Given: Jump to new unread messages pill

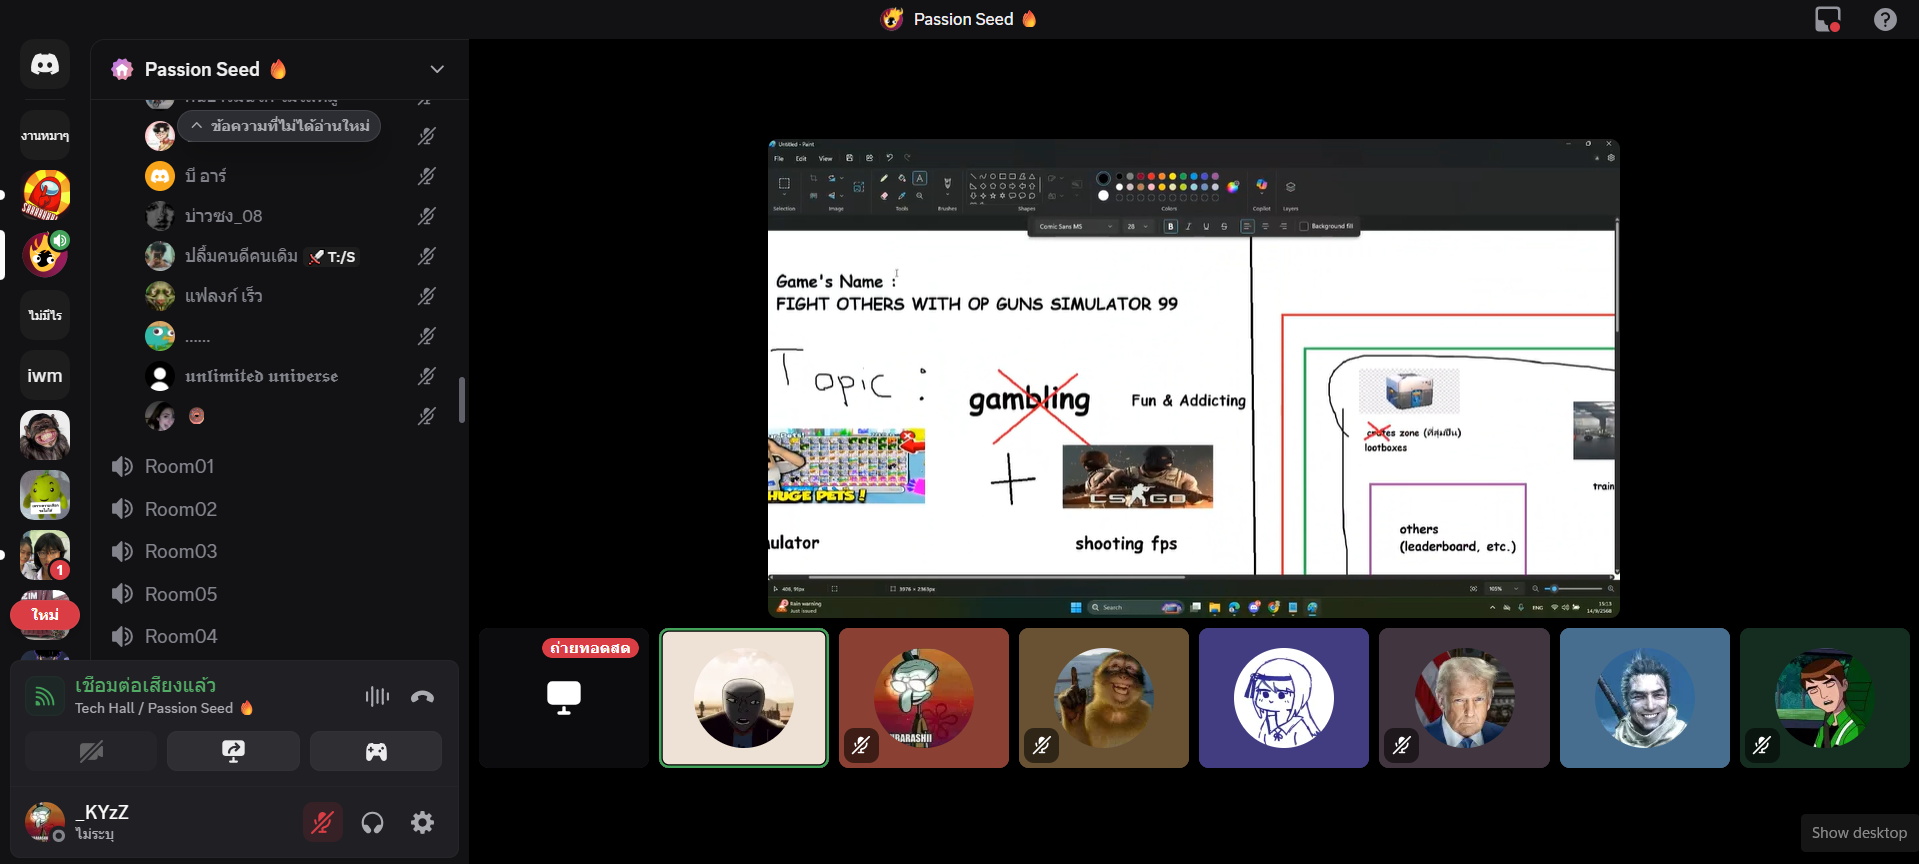Looking at the screenshot, I should (280, 126).
